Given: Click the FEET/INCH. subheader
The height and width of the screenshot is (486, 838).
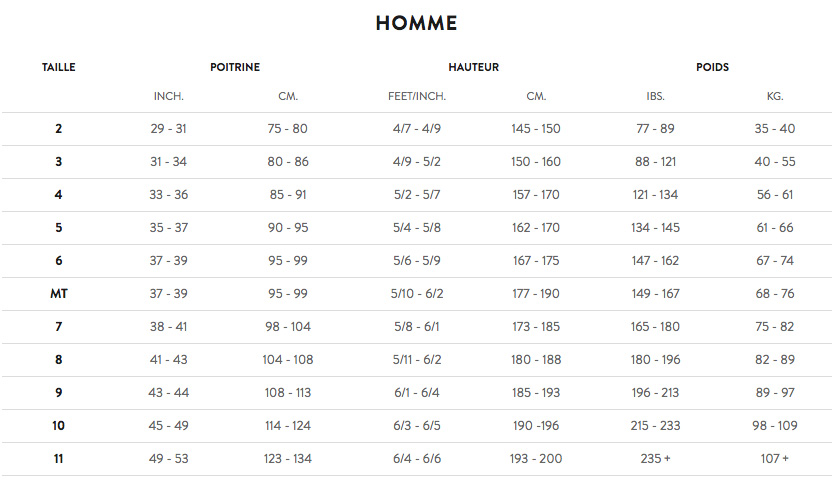Looking at the screenshot, I should point(417,97).
